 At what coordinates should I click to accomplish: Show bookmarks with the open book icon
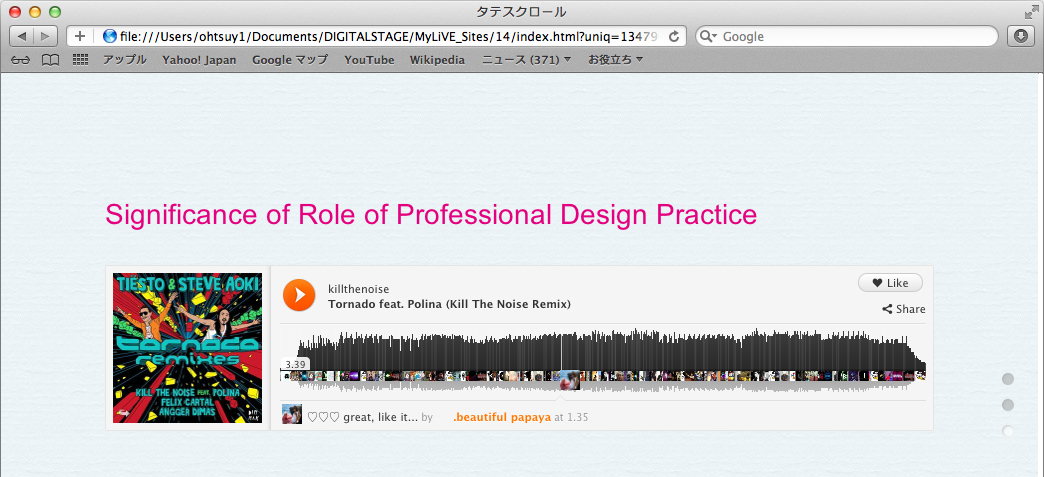pyautogui.click(x=50, y=60)
